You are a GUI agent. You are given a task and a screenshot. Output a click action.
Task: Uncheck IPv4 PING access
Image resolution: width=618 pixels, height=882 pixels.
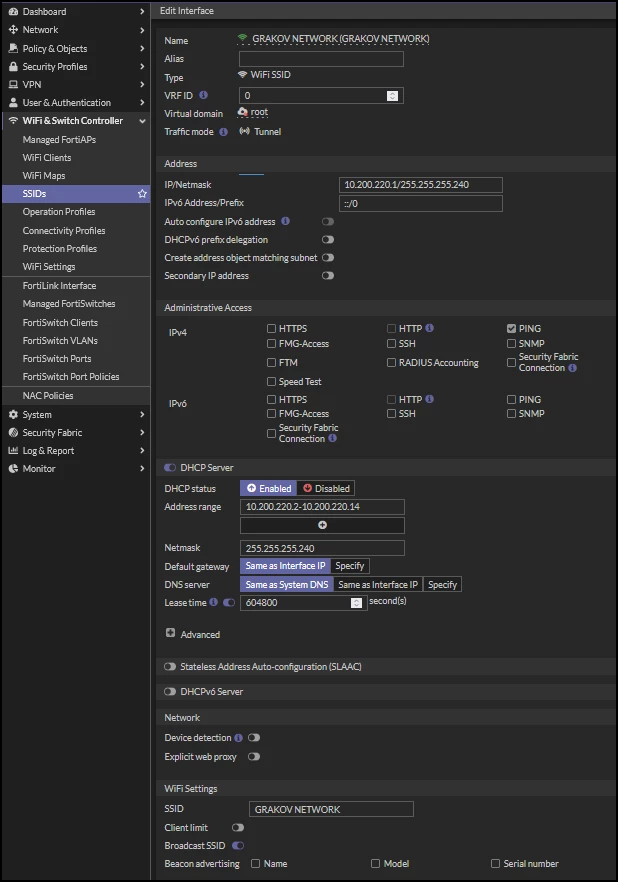click(x=511, y=328)
